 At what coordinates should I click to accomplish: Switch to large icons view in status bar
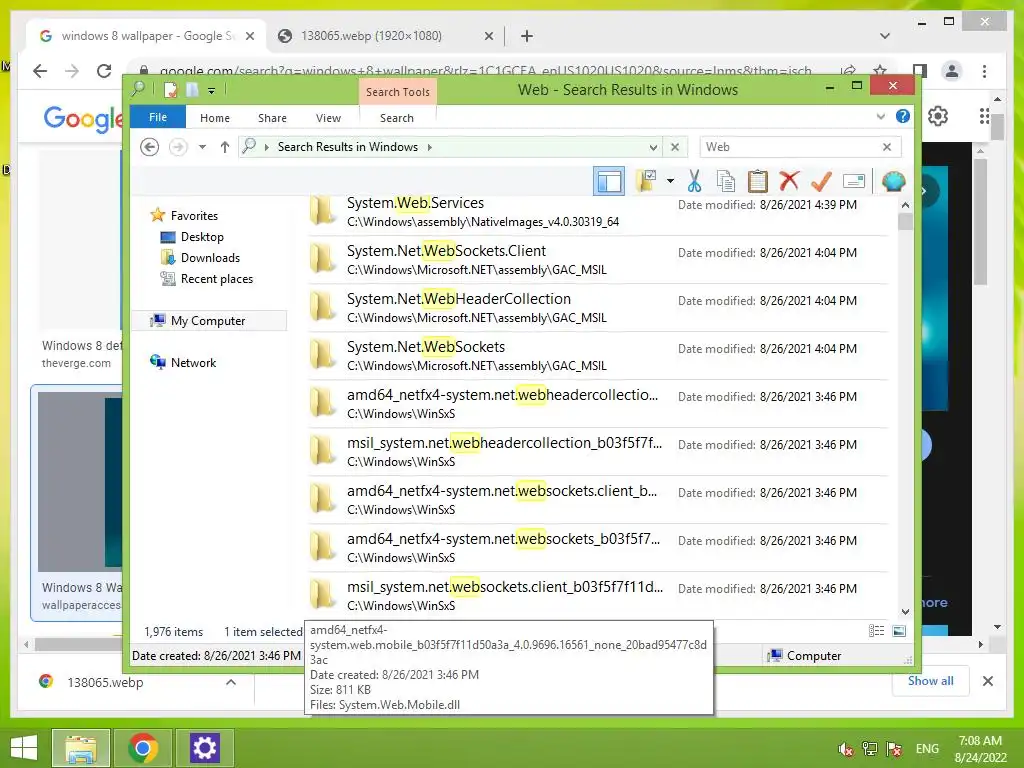click(x=899, y=630)
